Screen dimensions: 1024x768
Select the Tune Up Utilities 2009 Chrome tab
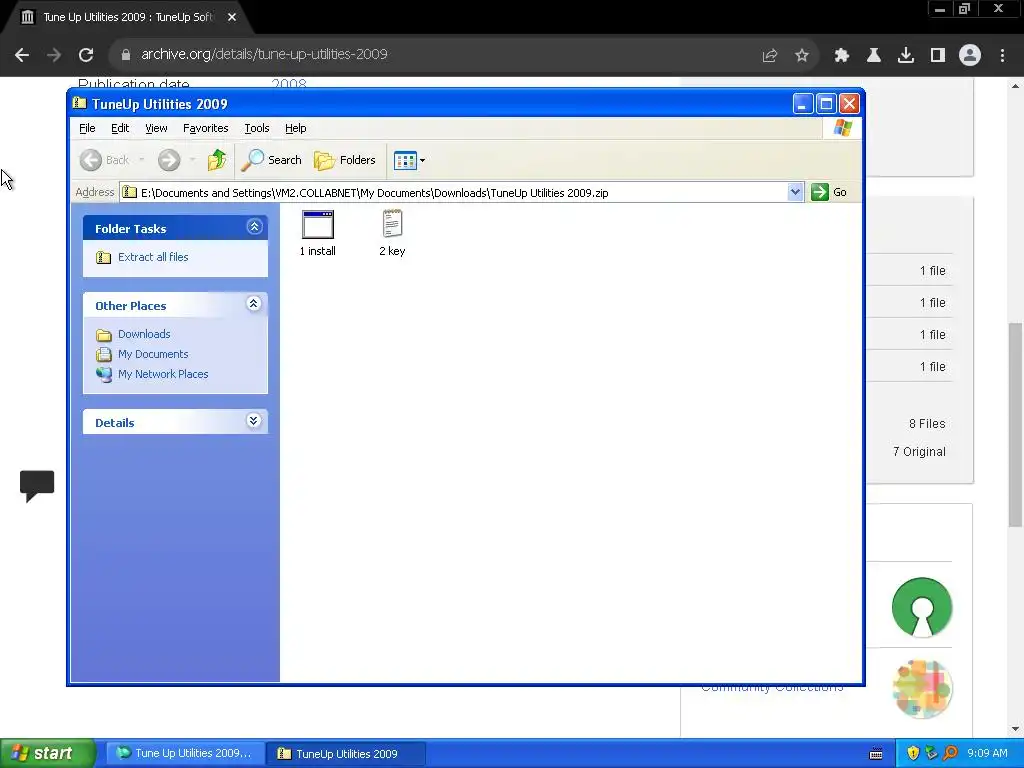coord(127,17)
